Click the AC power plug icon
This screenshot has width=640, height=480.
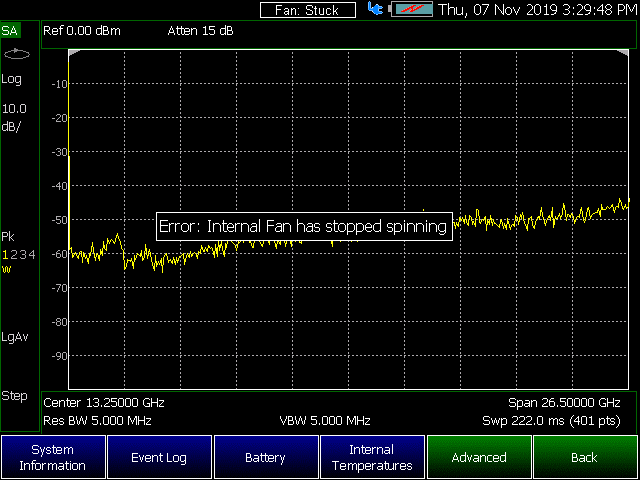[376, 9]
